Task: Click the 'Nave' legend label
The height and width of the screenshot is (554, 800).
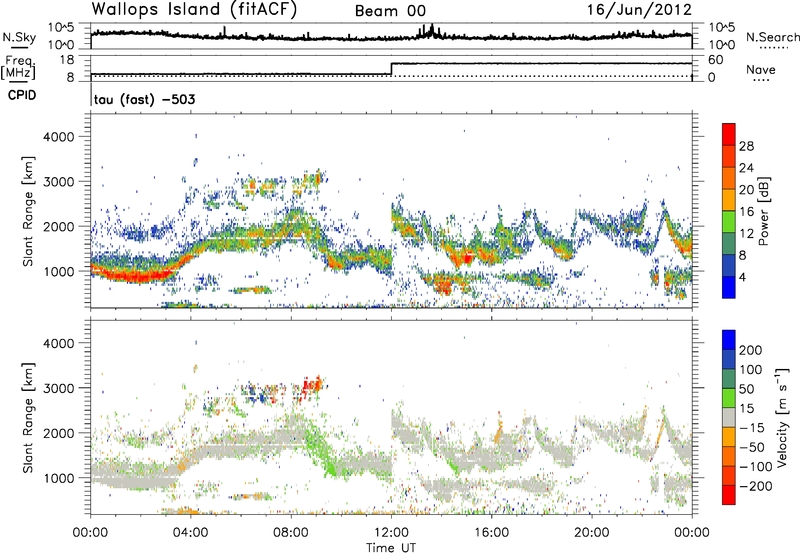Action: coord(761,69)
